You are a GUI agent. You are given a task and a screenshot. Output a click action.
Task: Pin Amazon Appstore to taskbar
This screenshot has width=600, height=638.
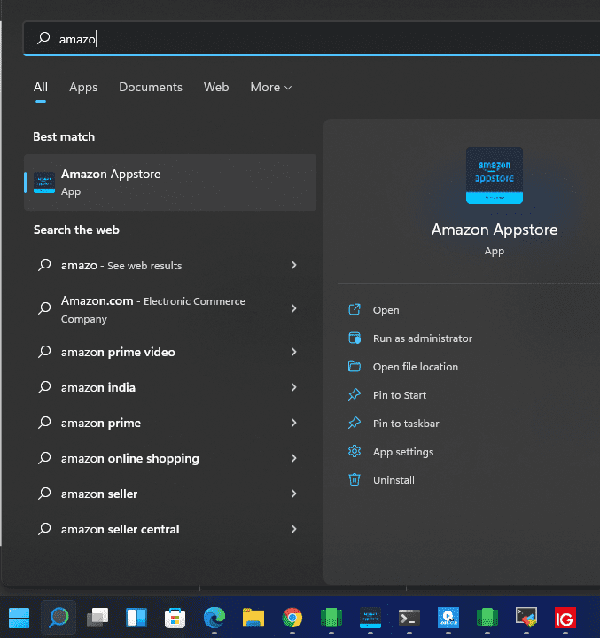pos(405,423)
